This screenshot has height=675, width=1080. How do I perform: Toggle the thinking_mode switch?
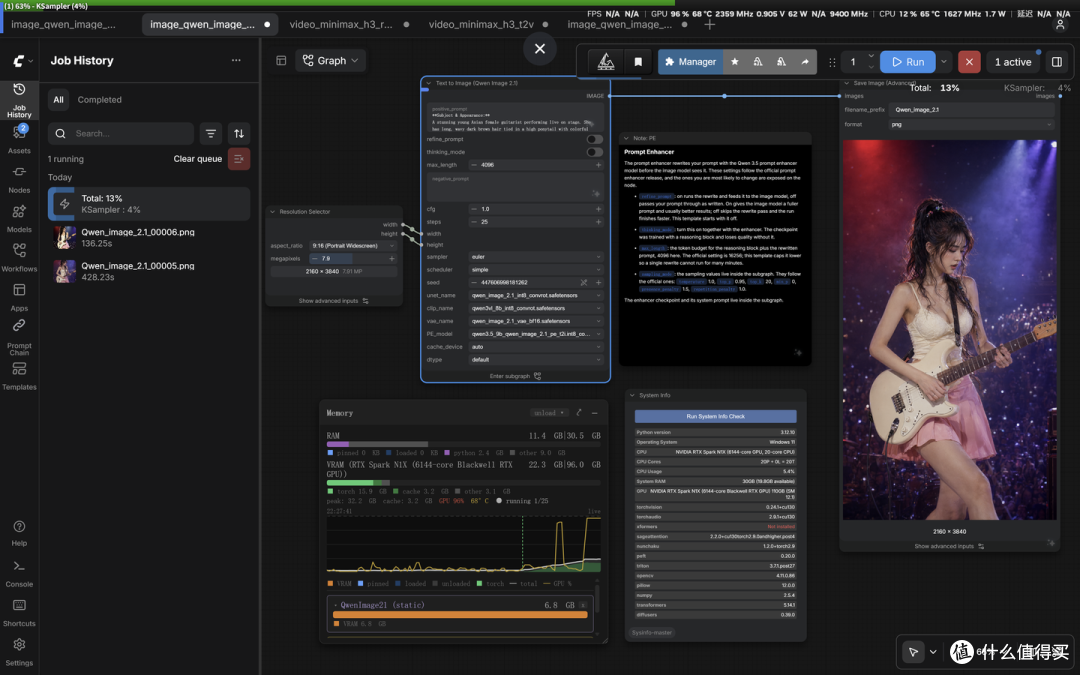pos(594,152)
